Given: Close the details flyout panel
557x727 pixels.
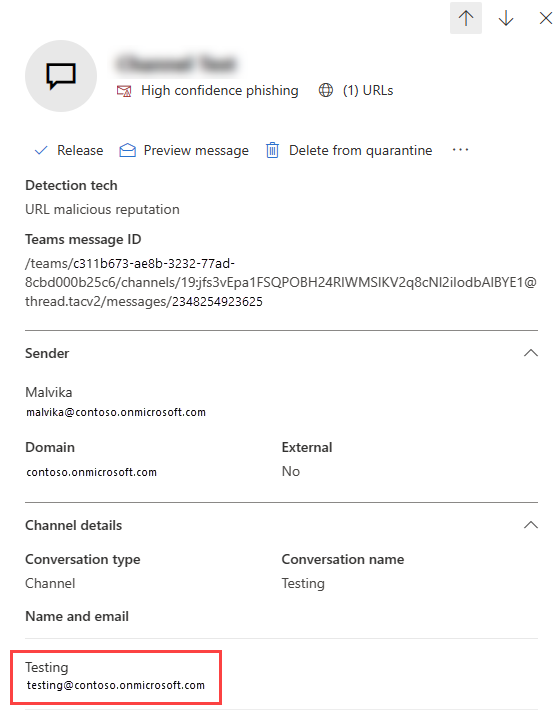Looking at the screenshot, I should click(x=546, y=18).
